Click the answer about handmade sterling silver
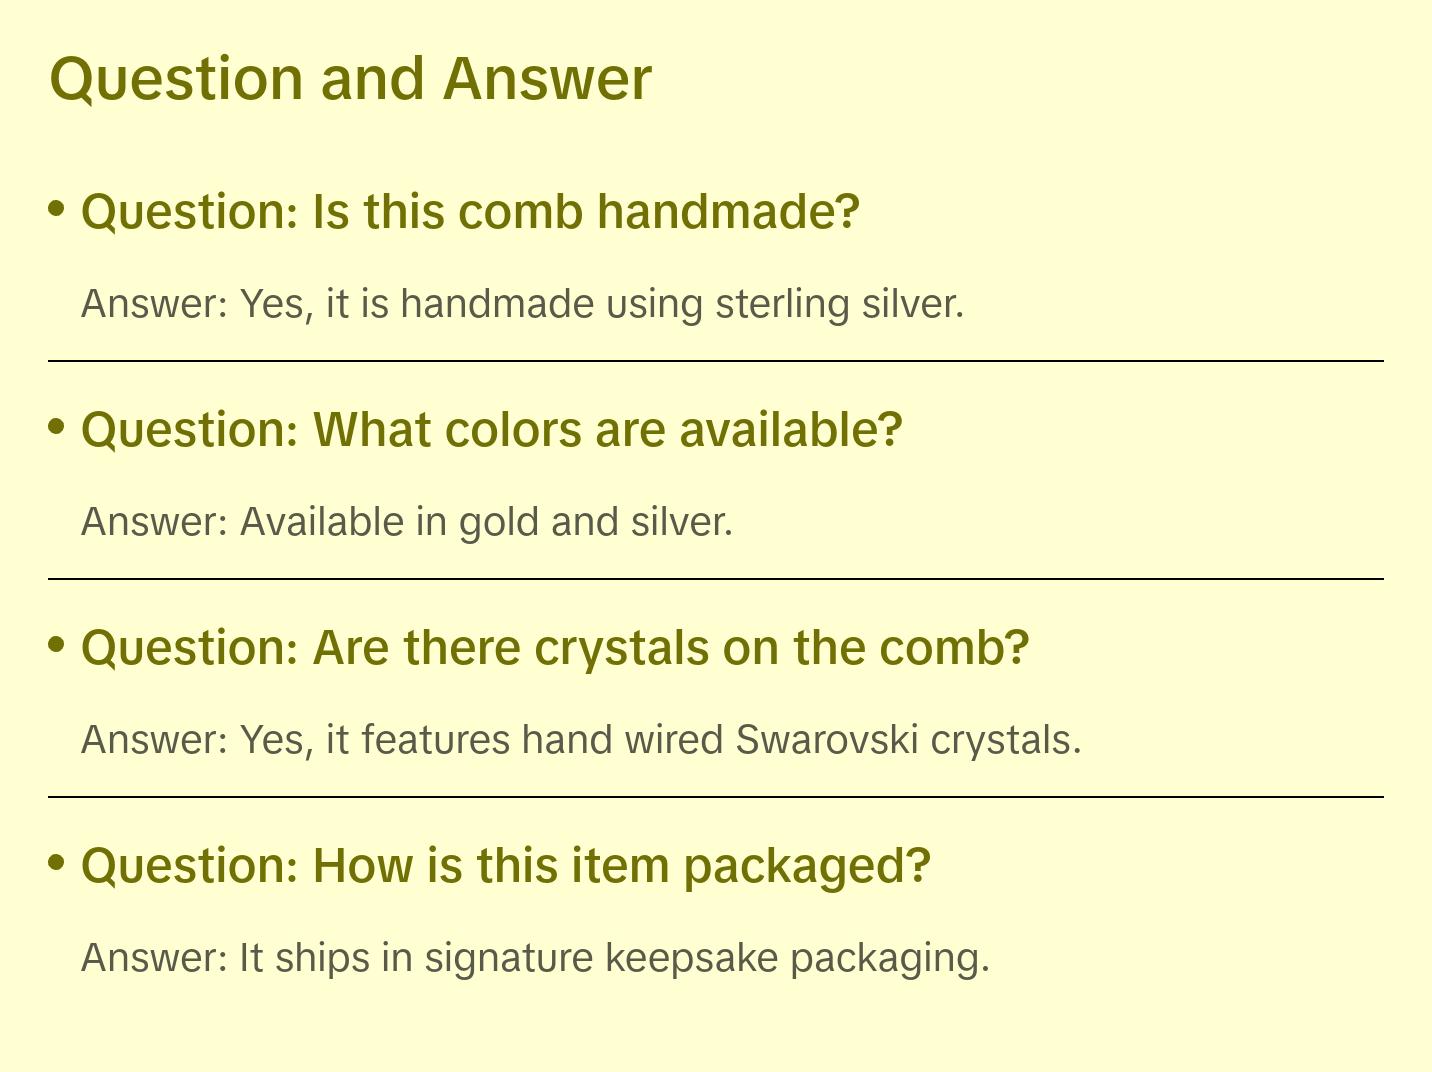Viewport: 1432px width, 1072px height. tap(522, 304)
